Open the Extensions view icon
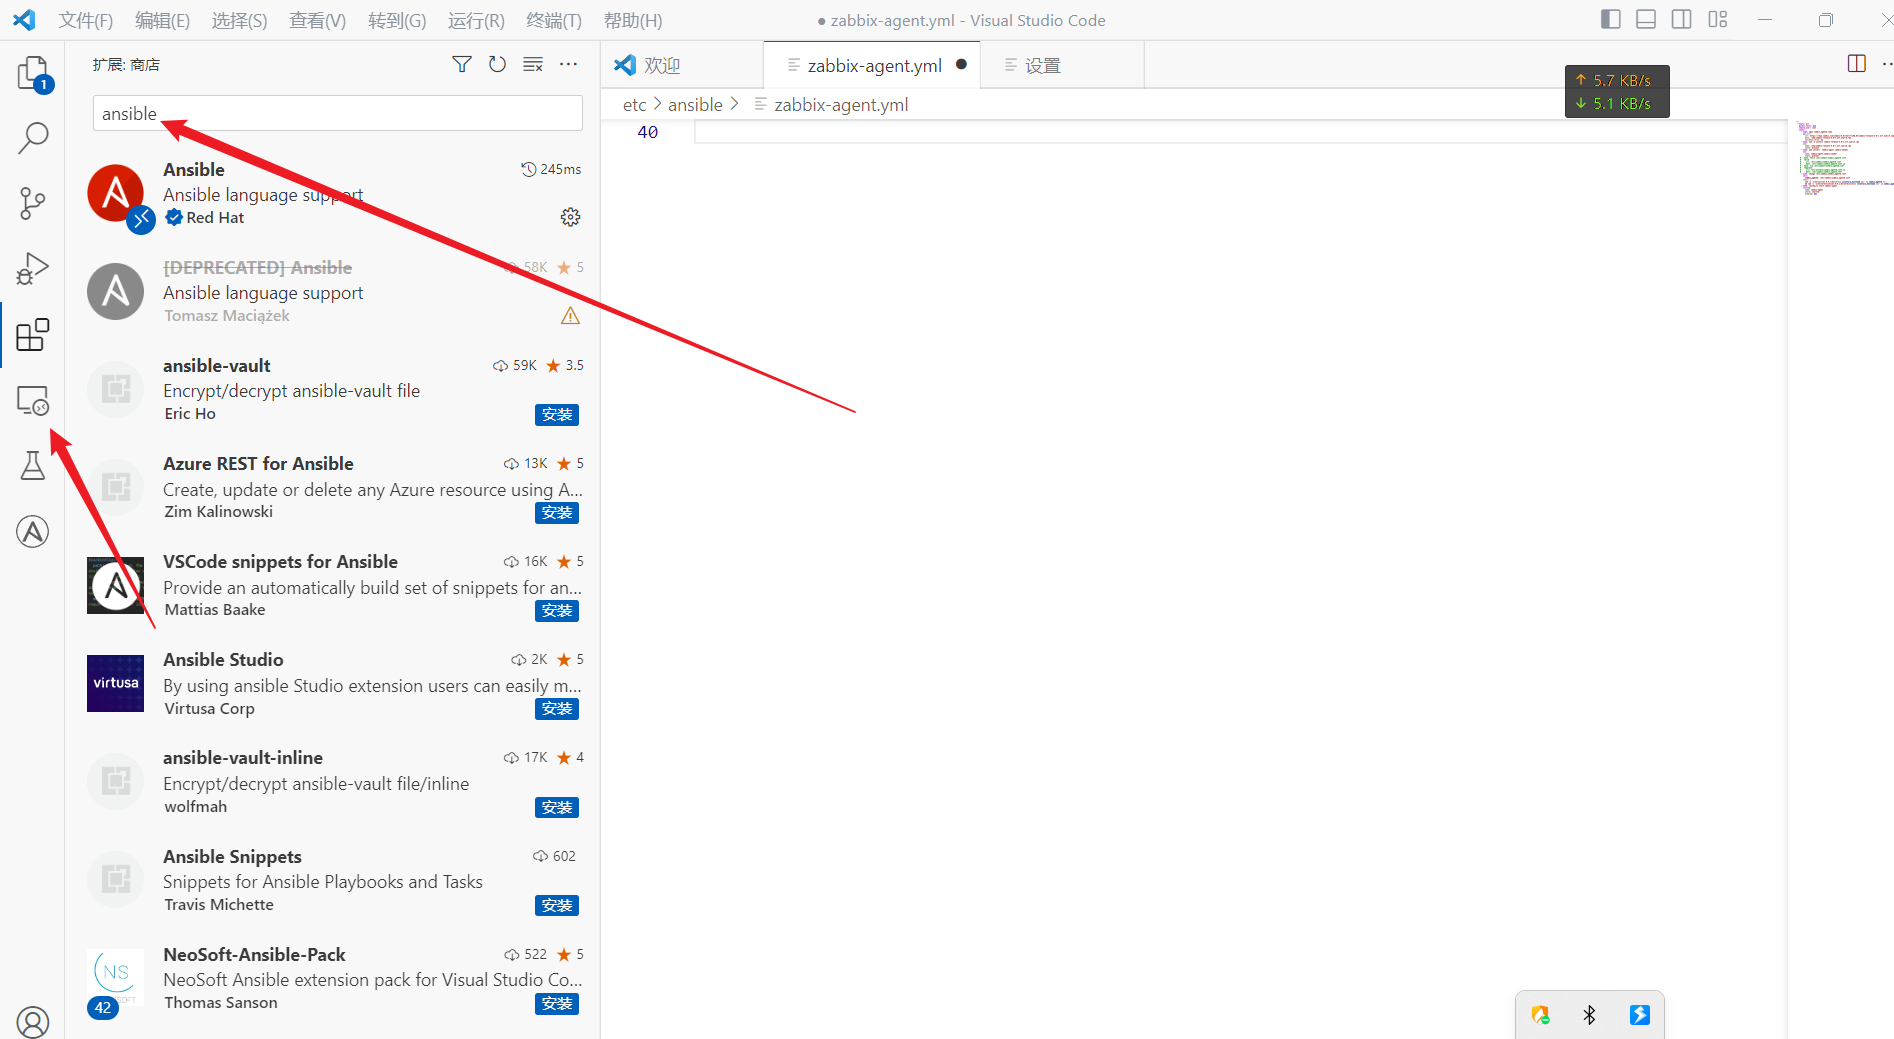Viewport: 1894px width, 1039px height. point(33,335)
